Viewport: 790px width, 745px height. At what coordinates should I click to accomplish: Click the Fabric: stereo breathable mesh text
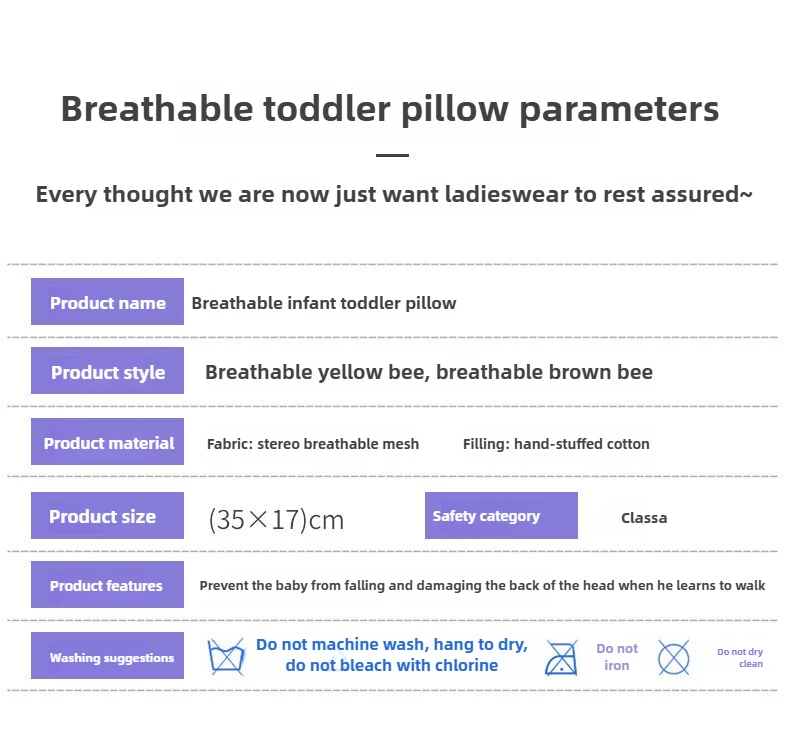tap(313, 444)
